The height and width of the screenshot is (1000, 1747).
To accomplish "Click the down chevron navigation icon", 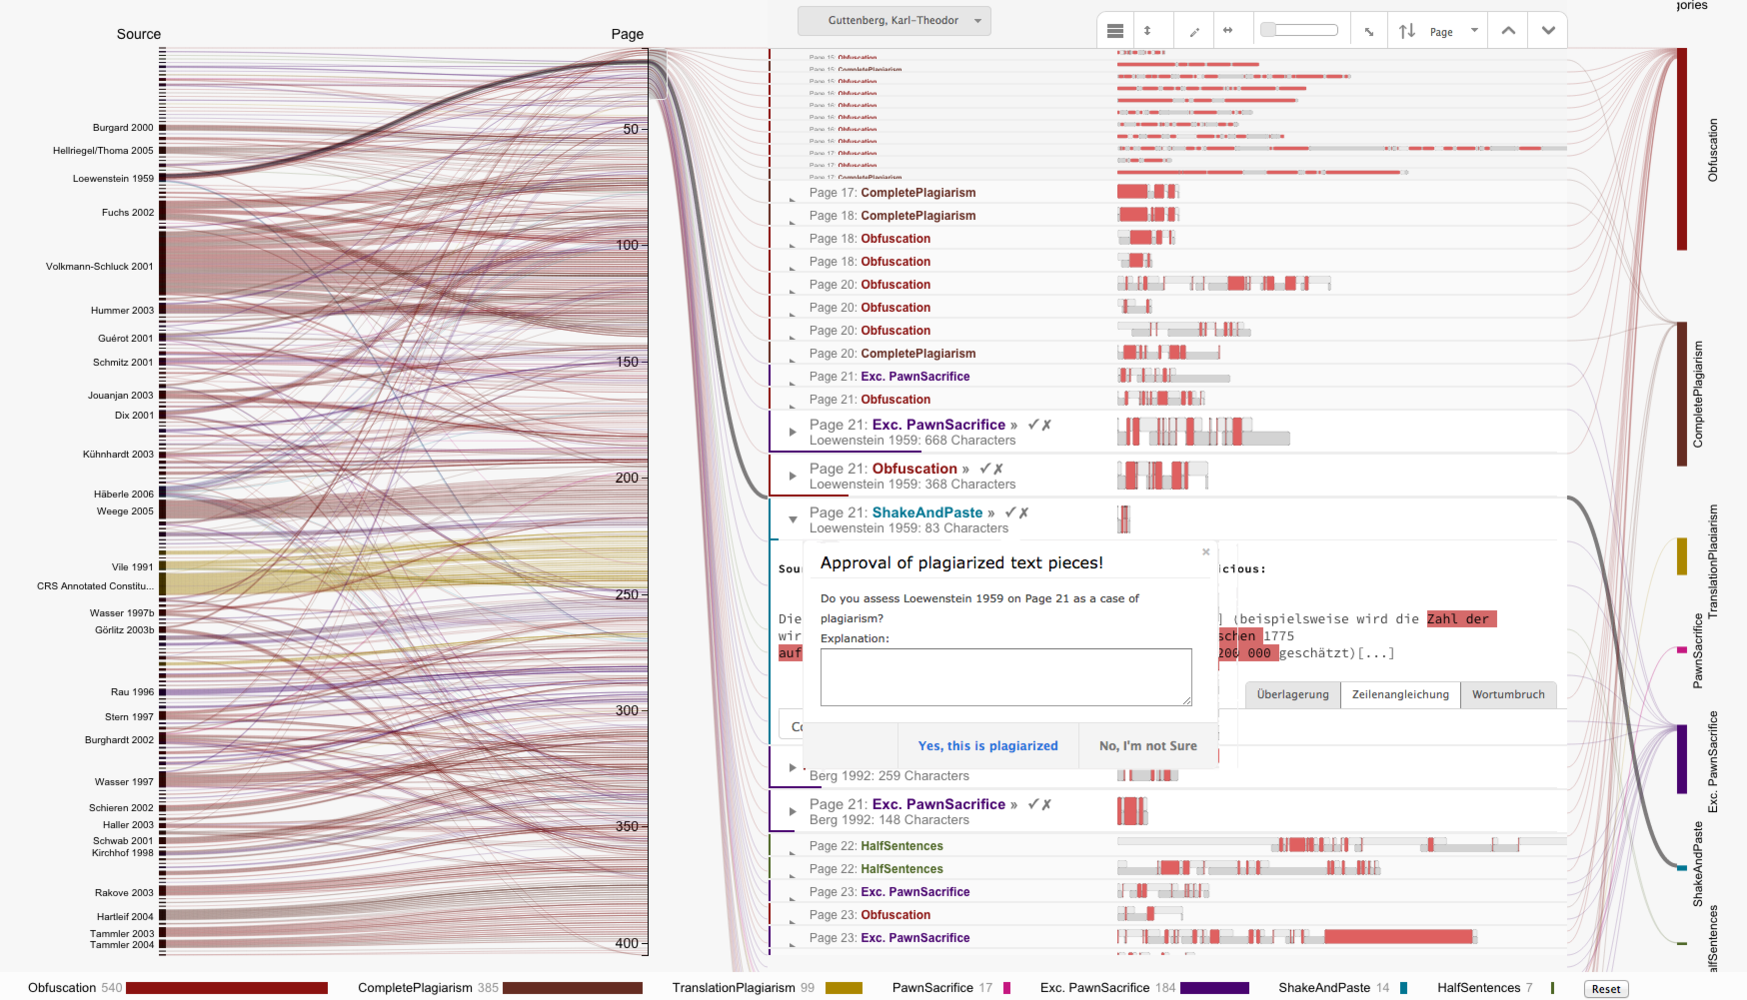I will pos(1548,31).
